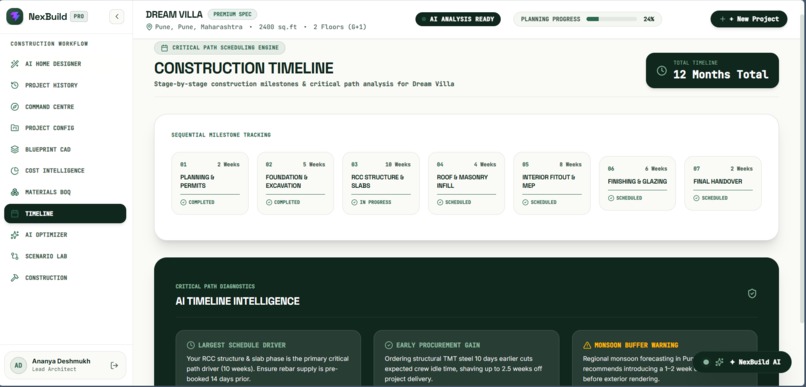
Task: Click the 24% progress value
Action: click(x=649, y=19)
